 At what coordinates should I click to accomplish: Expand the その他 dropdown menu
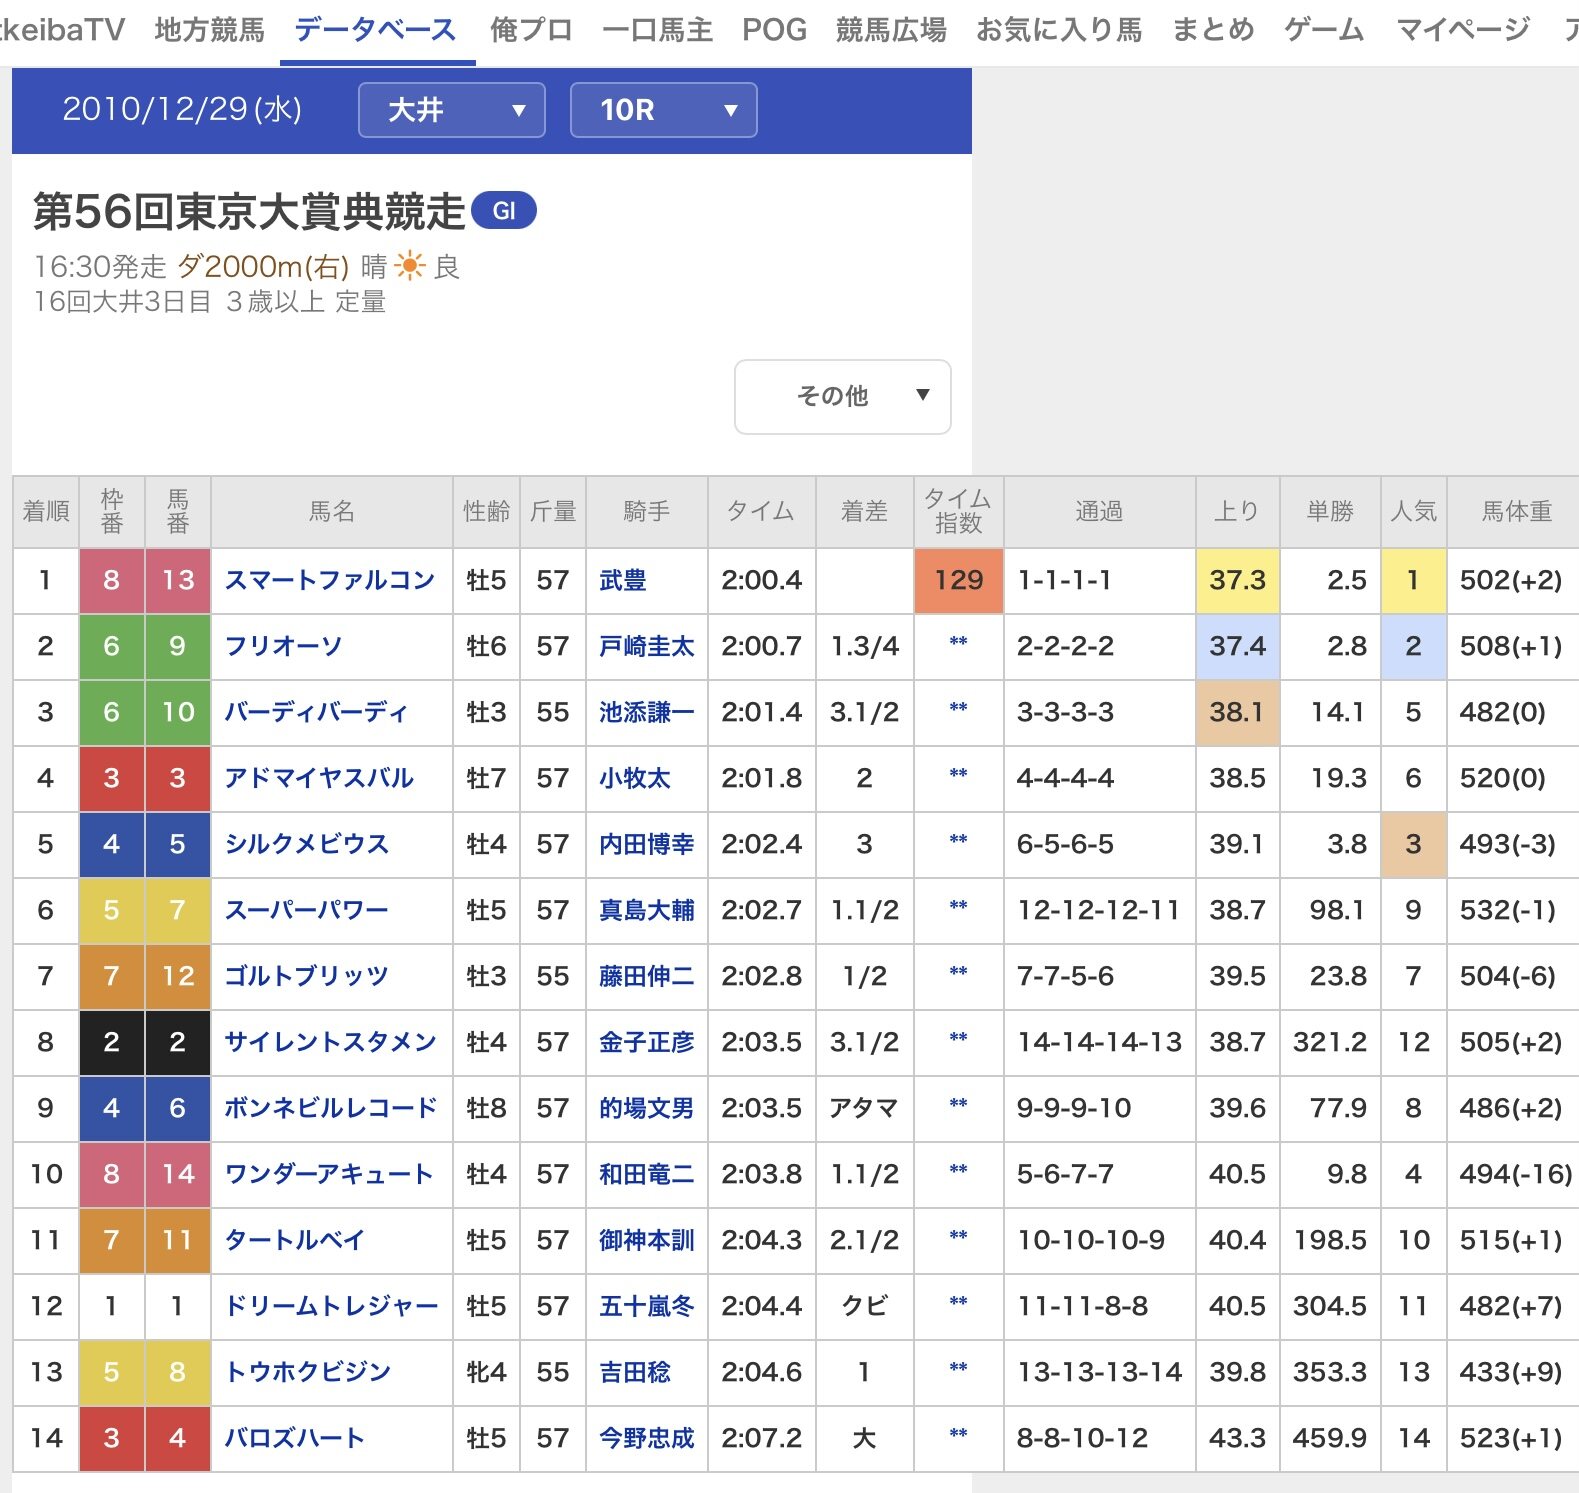[x=842, y=397]
